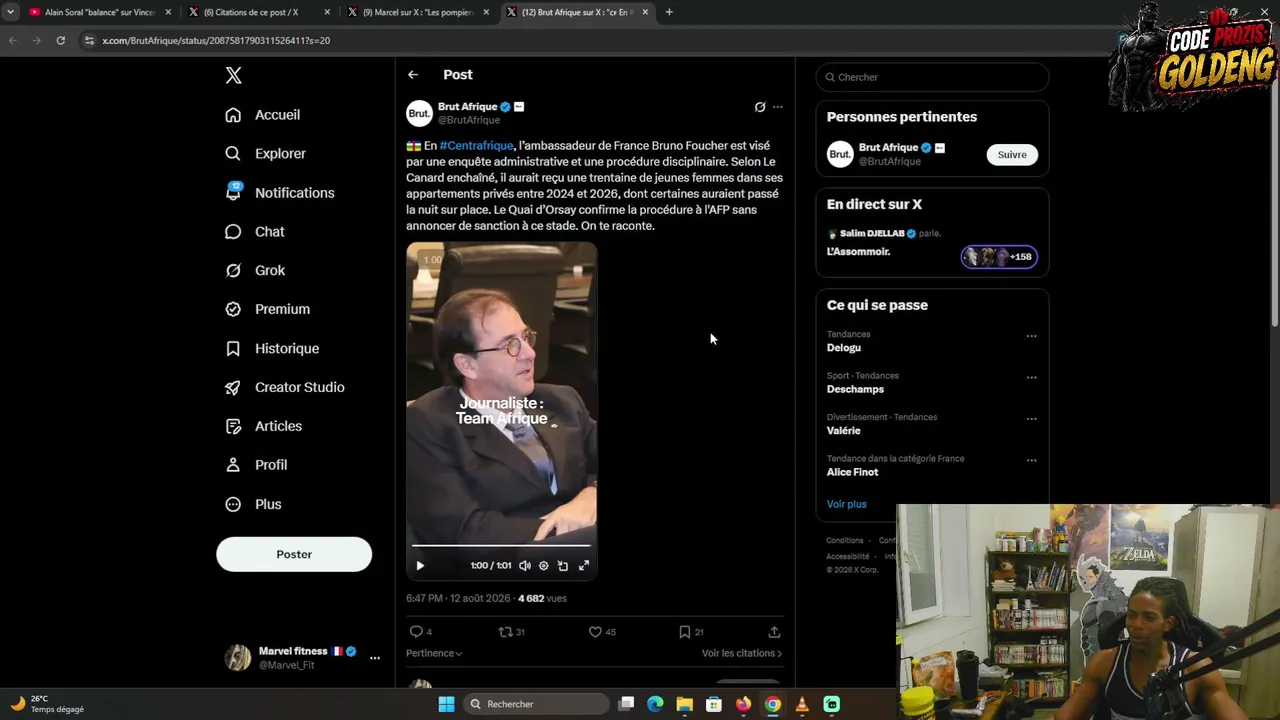Like the Brut Afrique post
Viewport: 1280px width, 720px height.
click(x=595, y=632)
